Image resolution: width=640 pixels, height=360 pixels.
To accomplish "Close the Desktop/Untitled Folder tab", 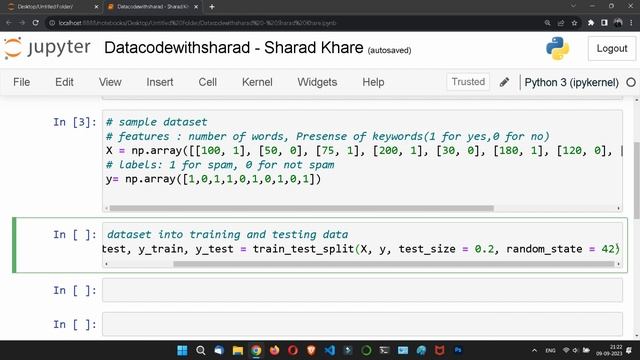I will click(x=96, y=7).
